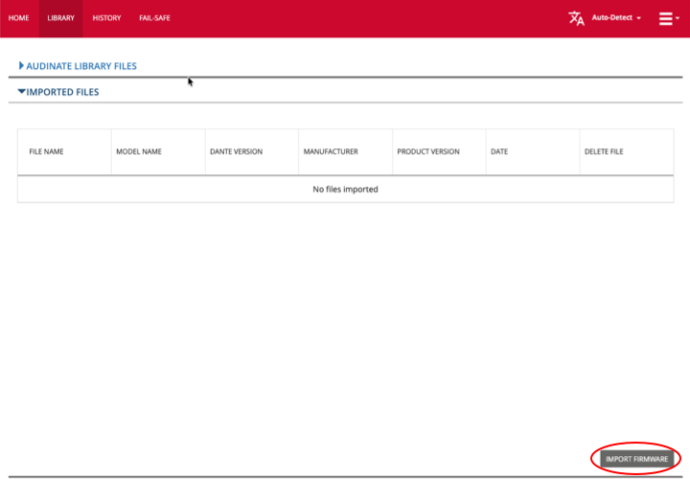
Task: Click the PRODUCT VERSION column header
Action: 428,152
